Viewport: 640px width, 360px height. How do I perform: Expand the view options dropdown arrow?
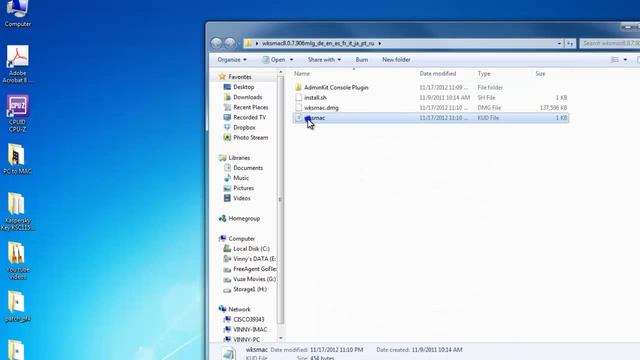pyautogui.click(x=625, y=60)
